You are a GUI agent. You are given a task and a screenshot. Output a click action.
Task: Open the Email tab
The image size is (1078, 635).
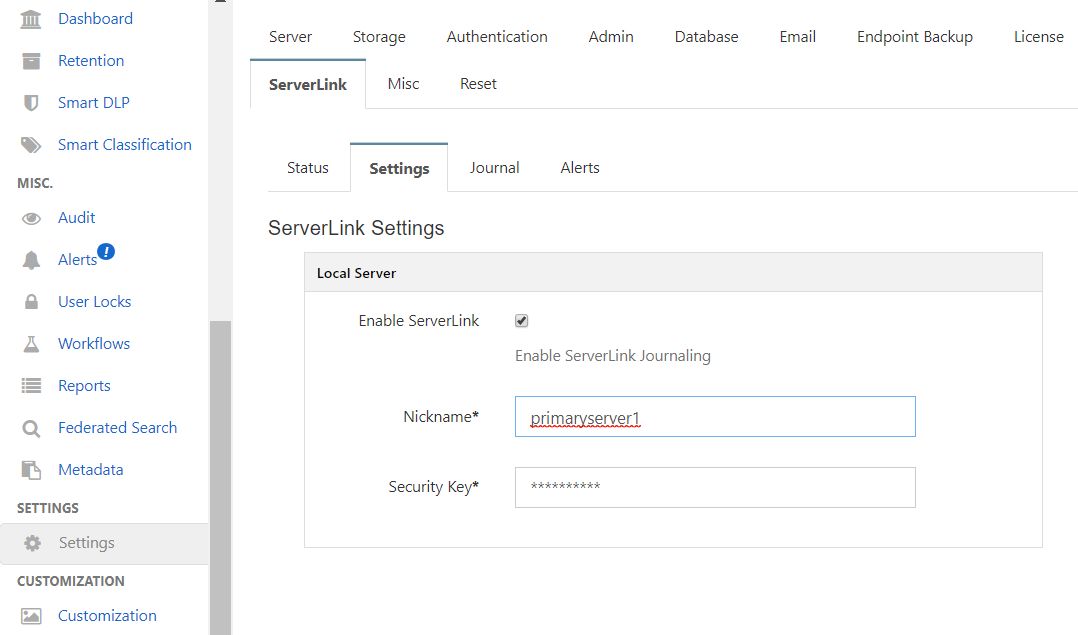click(x=798, y=36)
